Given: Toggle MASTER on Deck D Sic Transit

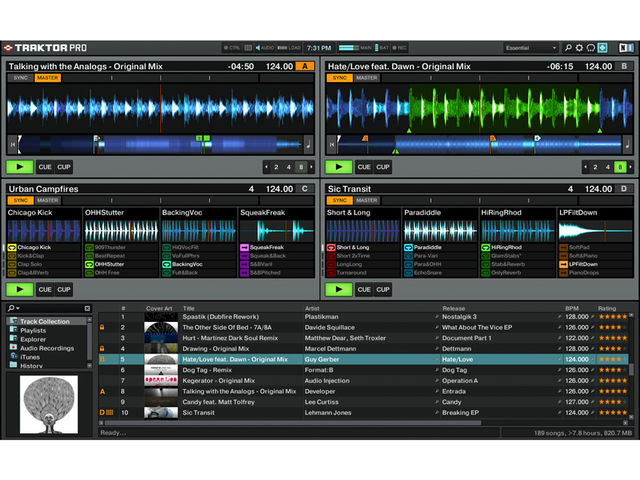Looking at the screenshot, I should pos(367,200).
